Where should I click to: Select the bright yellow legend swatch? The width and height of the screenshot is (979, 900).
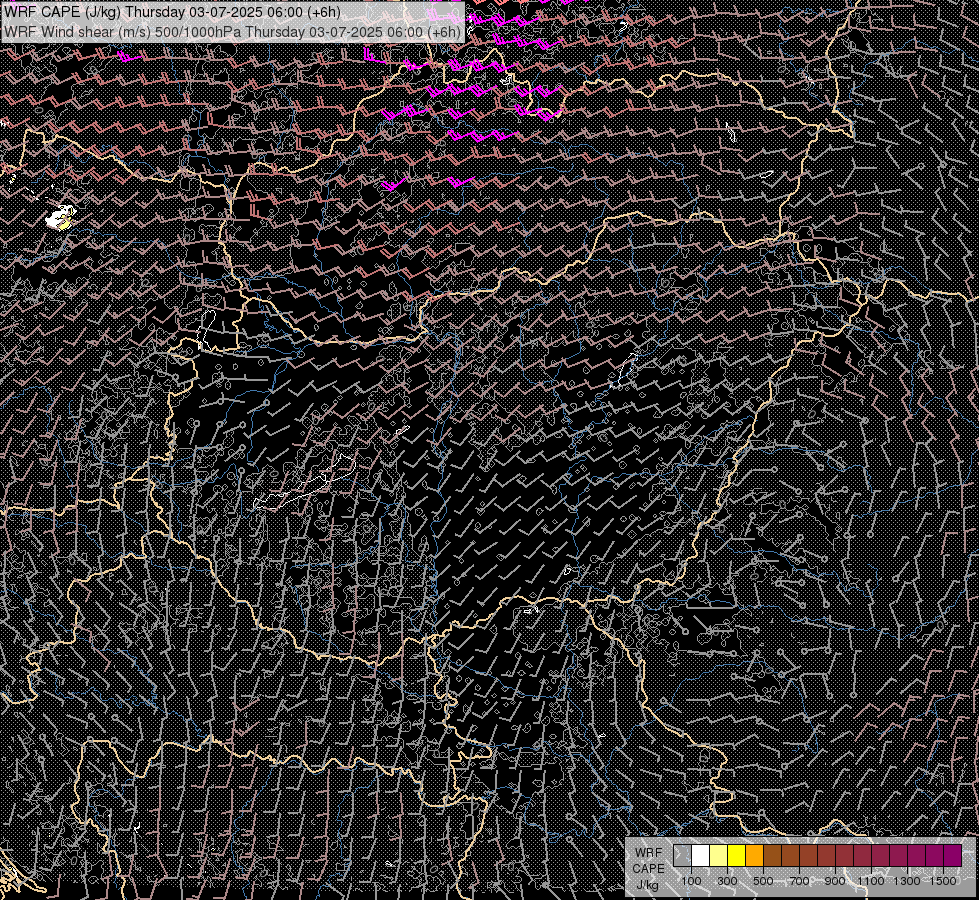(736, 856)
